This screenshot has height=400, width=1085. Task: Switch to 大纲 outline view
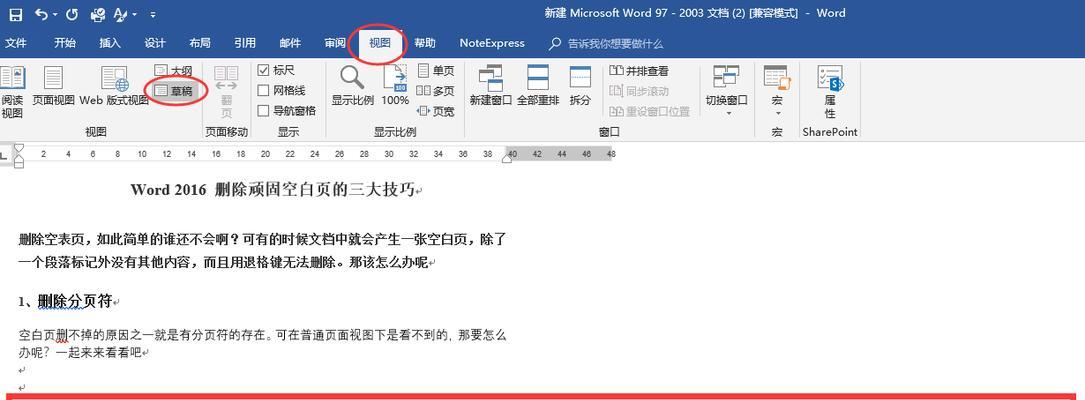coord(173,71)
